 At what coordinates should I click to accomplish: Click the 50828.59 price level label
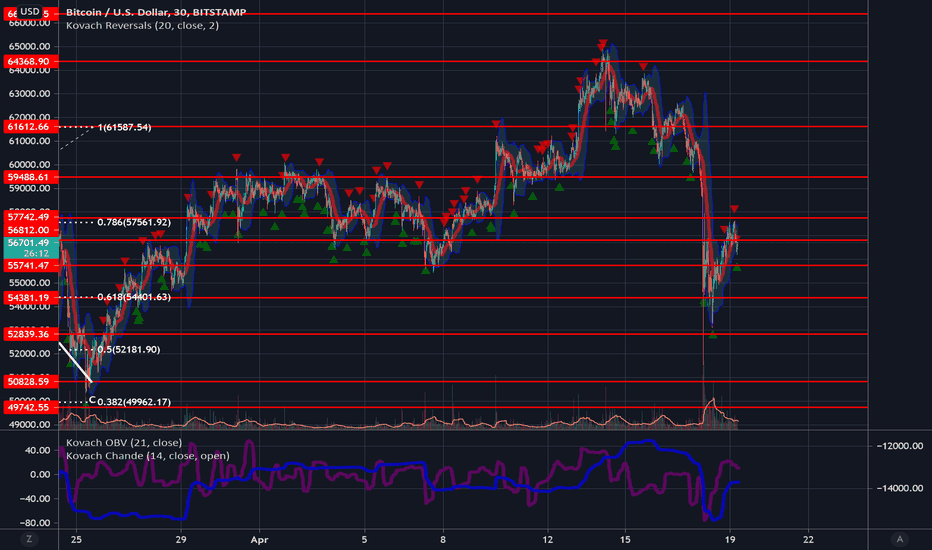click(x=31, y=382)
